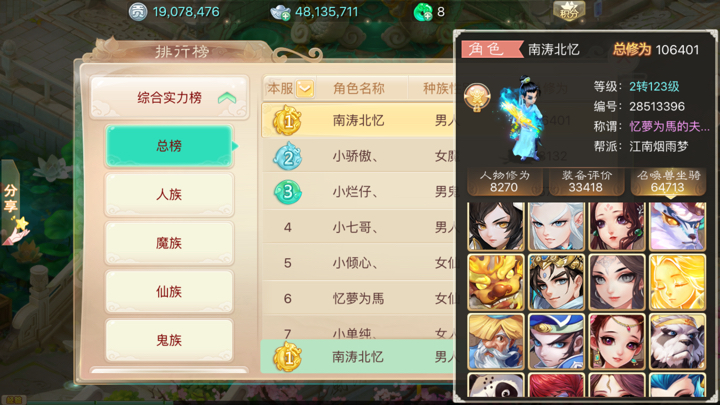Open the 本服 server dropdown arrow
The image size is (720, 405).
[305, 88]
